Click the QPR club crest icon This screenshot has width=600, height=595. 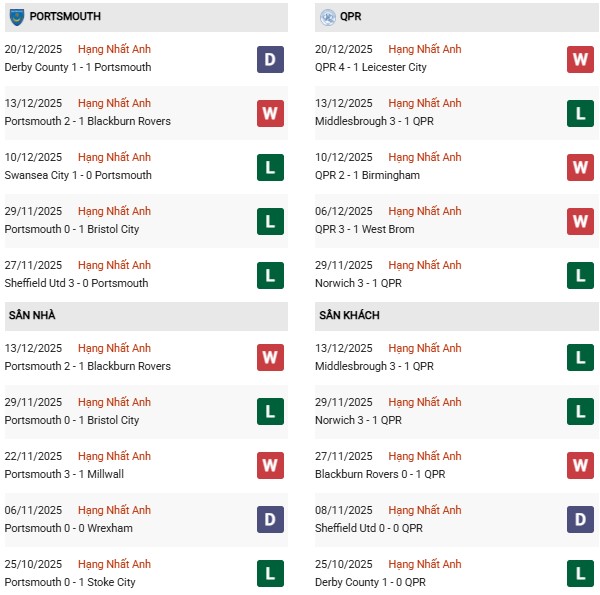pos(328,17)
